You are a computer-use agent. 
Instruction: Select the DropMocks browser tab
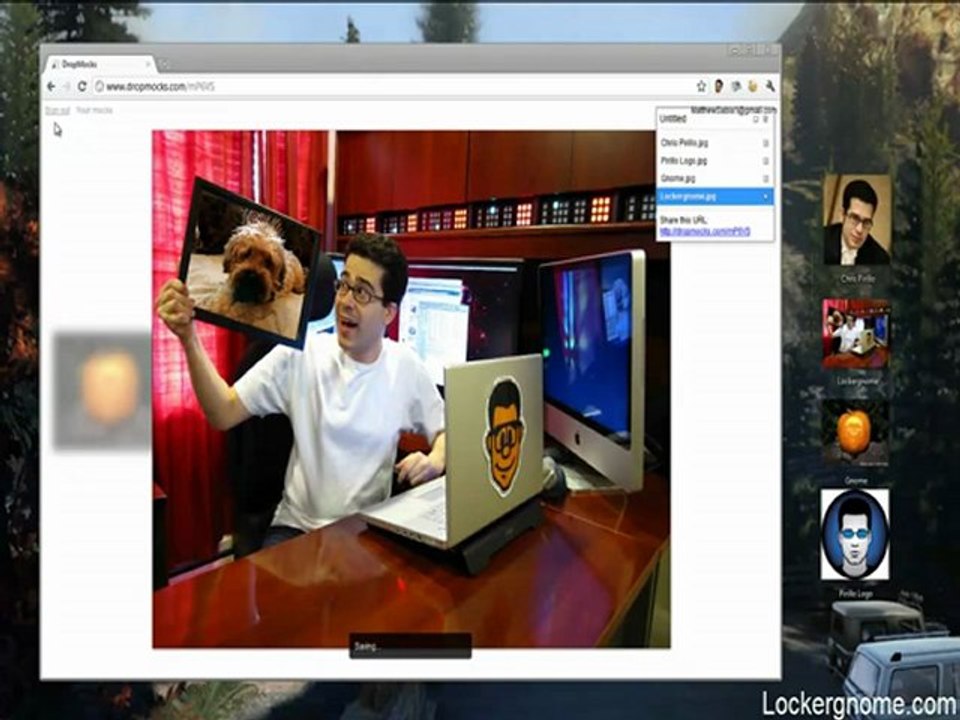tap(99, 64)
